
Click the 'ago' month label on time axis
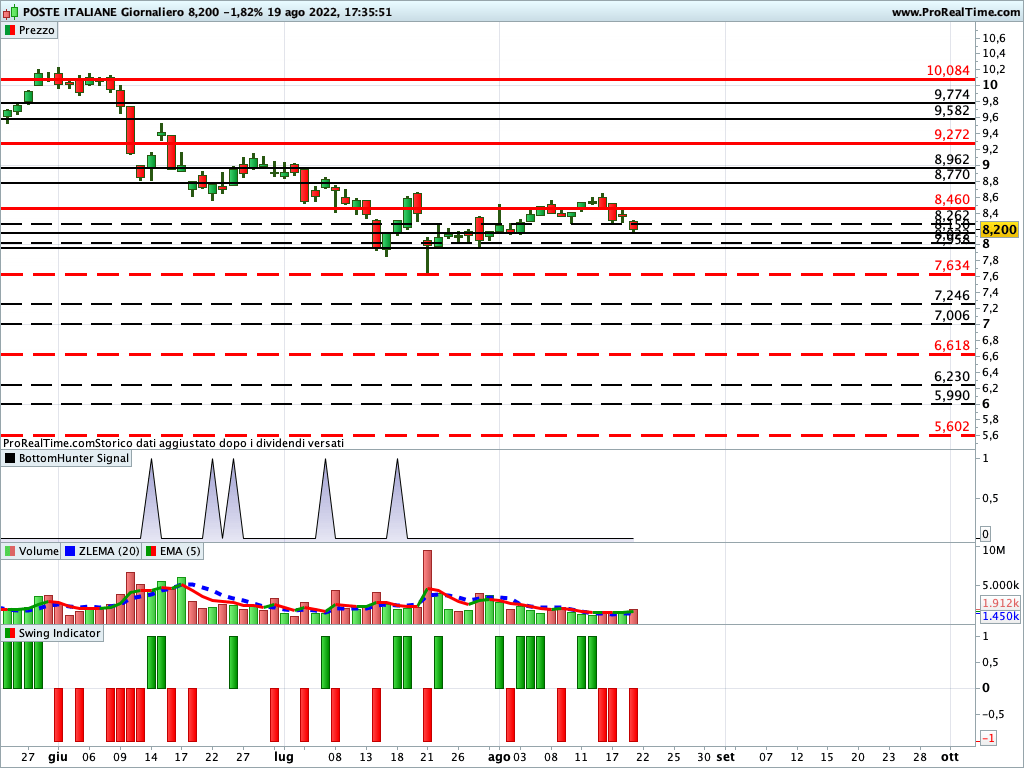(499, 757)
